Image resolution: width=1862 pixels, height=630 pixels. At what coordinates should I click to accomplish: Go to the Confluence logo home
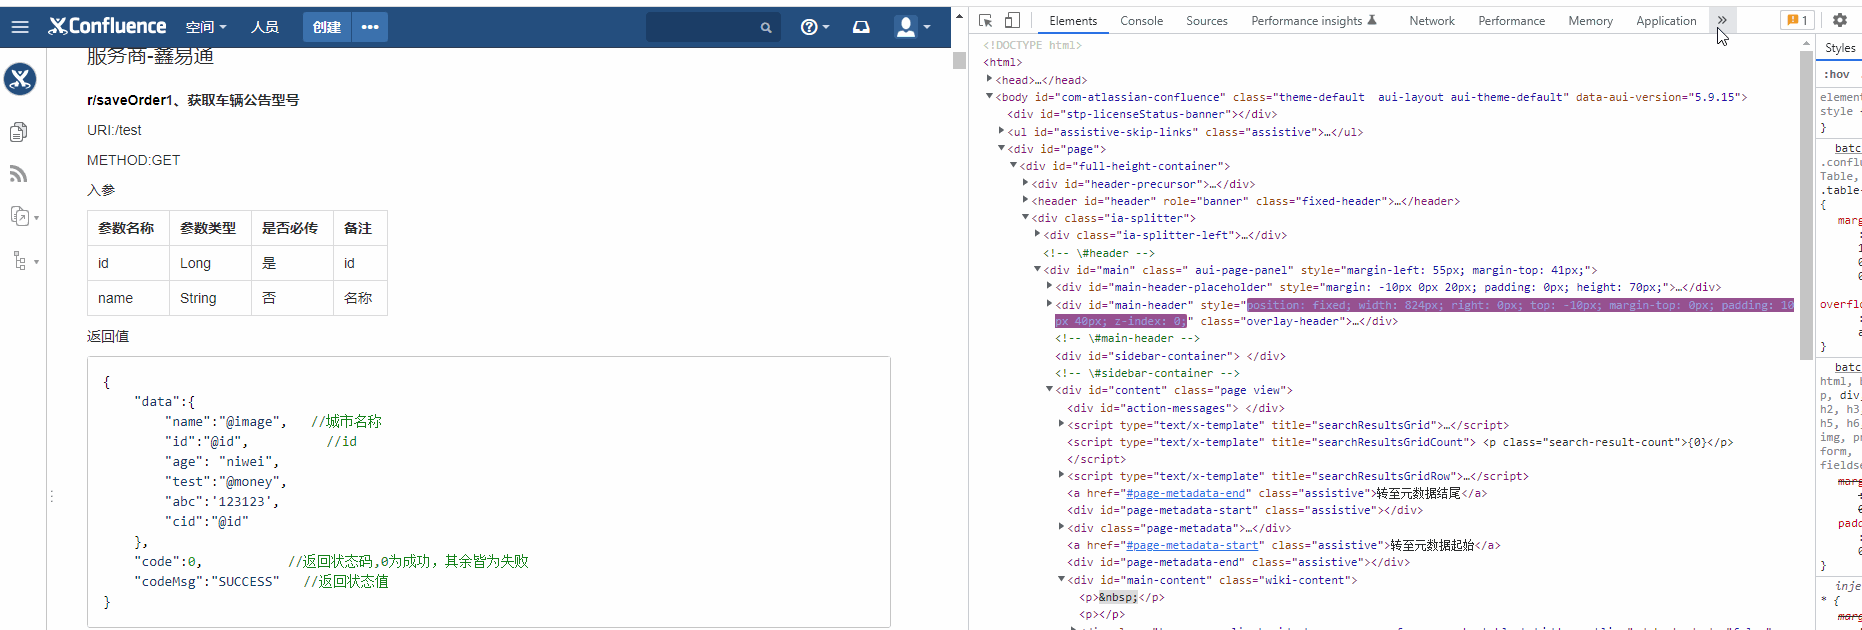107,26
